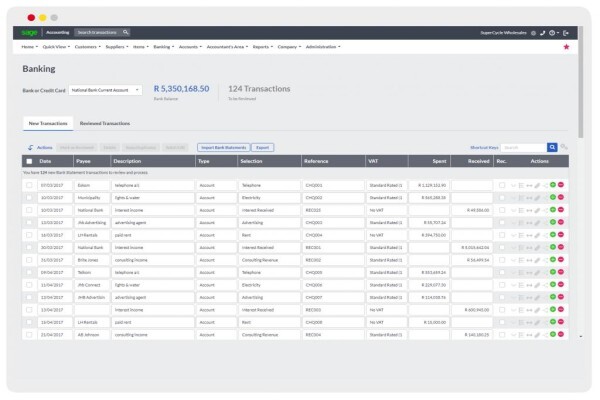Expand the Reports menu

pyautogui.click(x=262, y=47)
